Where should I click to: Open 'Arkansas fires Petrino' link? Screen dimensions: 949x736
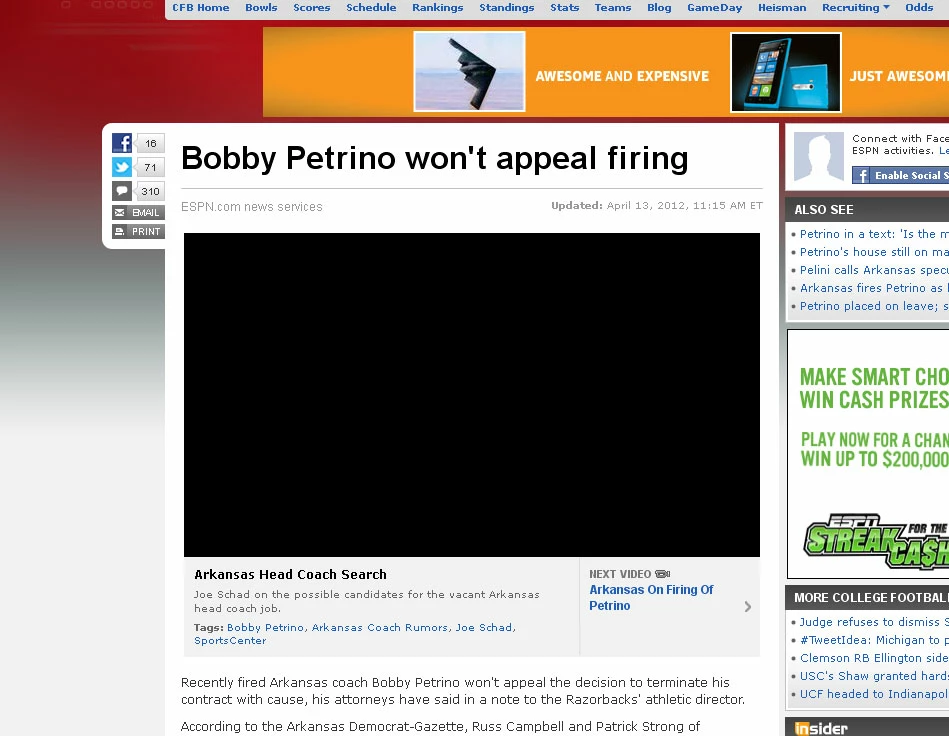(x=874, y=288)
